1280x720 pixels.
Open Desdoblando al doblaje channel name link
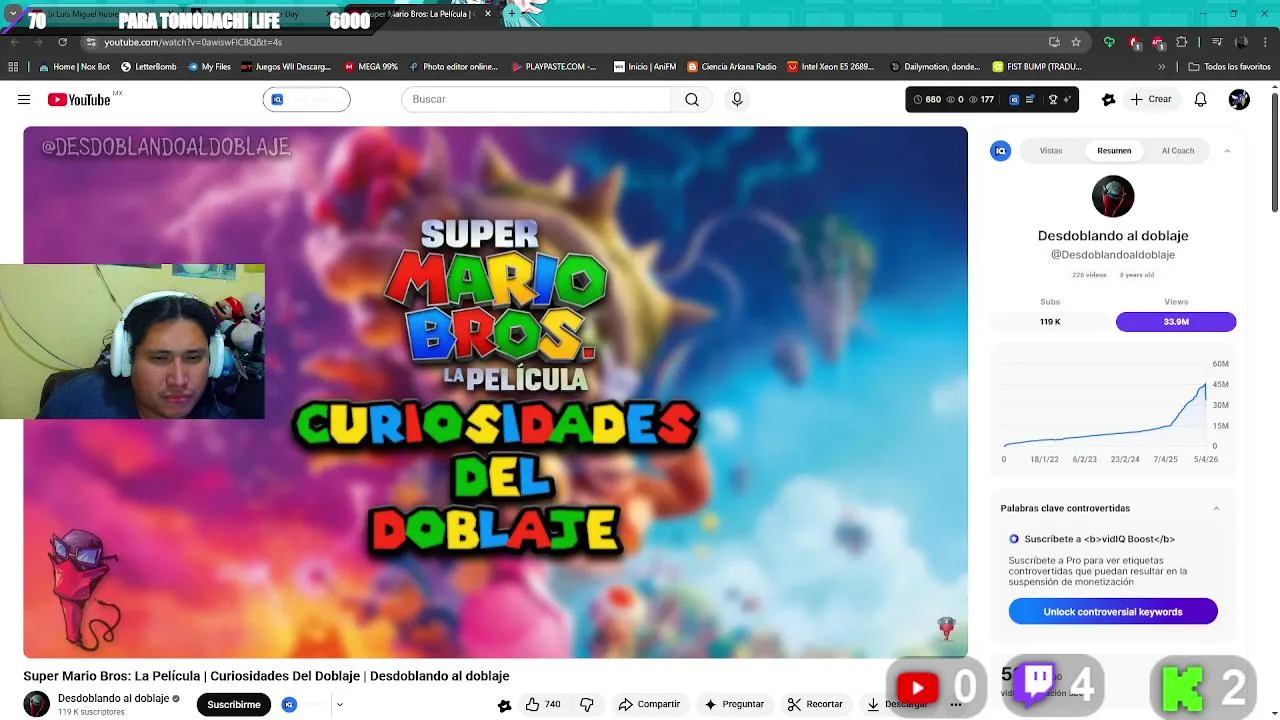coord(113,698)
